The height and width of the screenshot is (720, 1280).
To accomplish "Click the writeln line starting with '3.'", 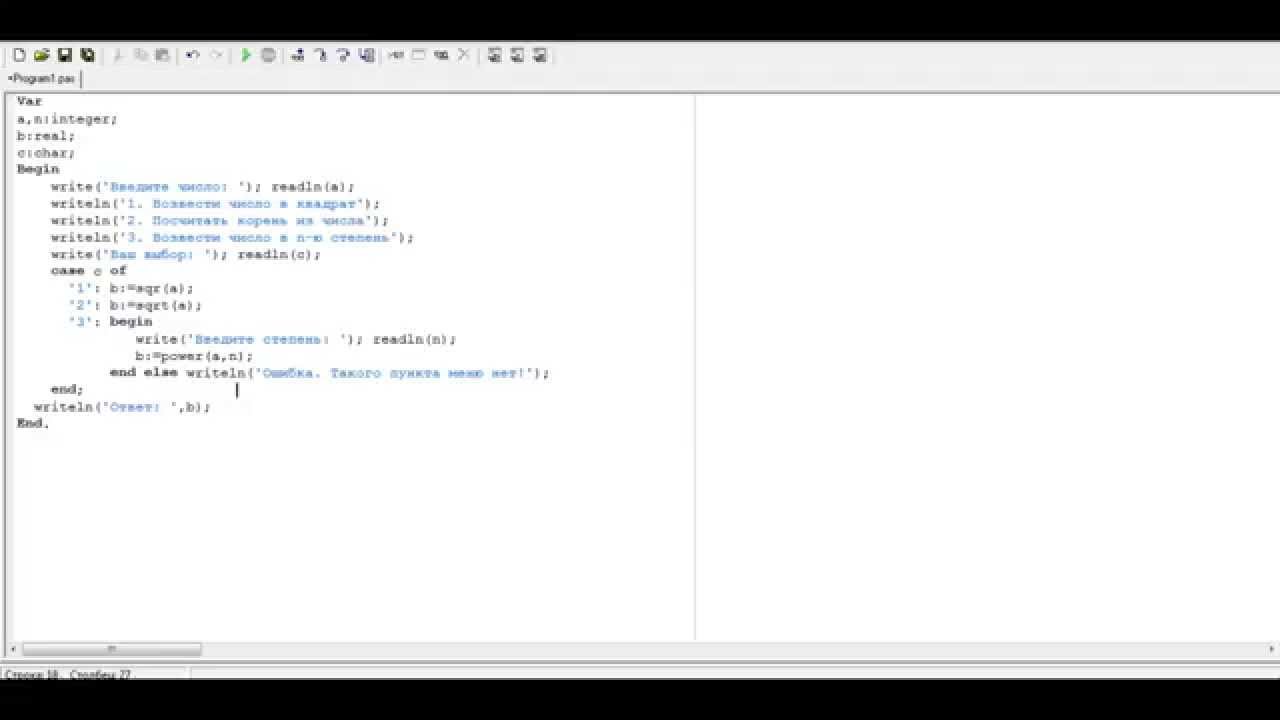I will pos(233,238).
